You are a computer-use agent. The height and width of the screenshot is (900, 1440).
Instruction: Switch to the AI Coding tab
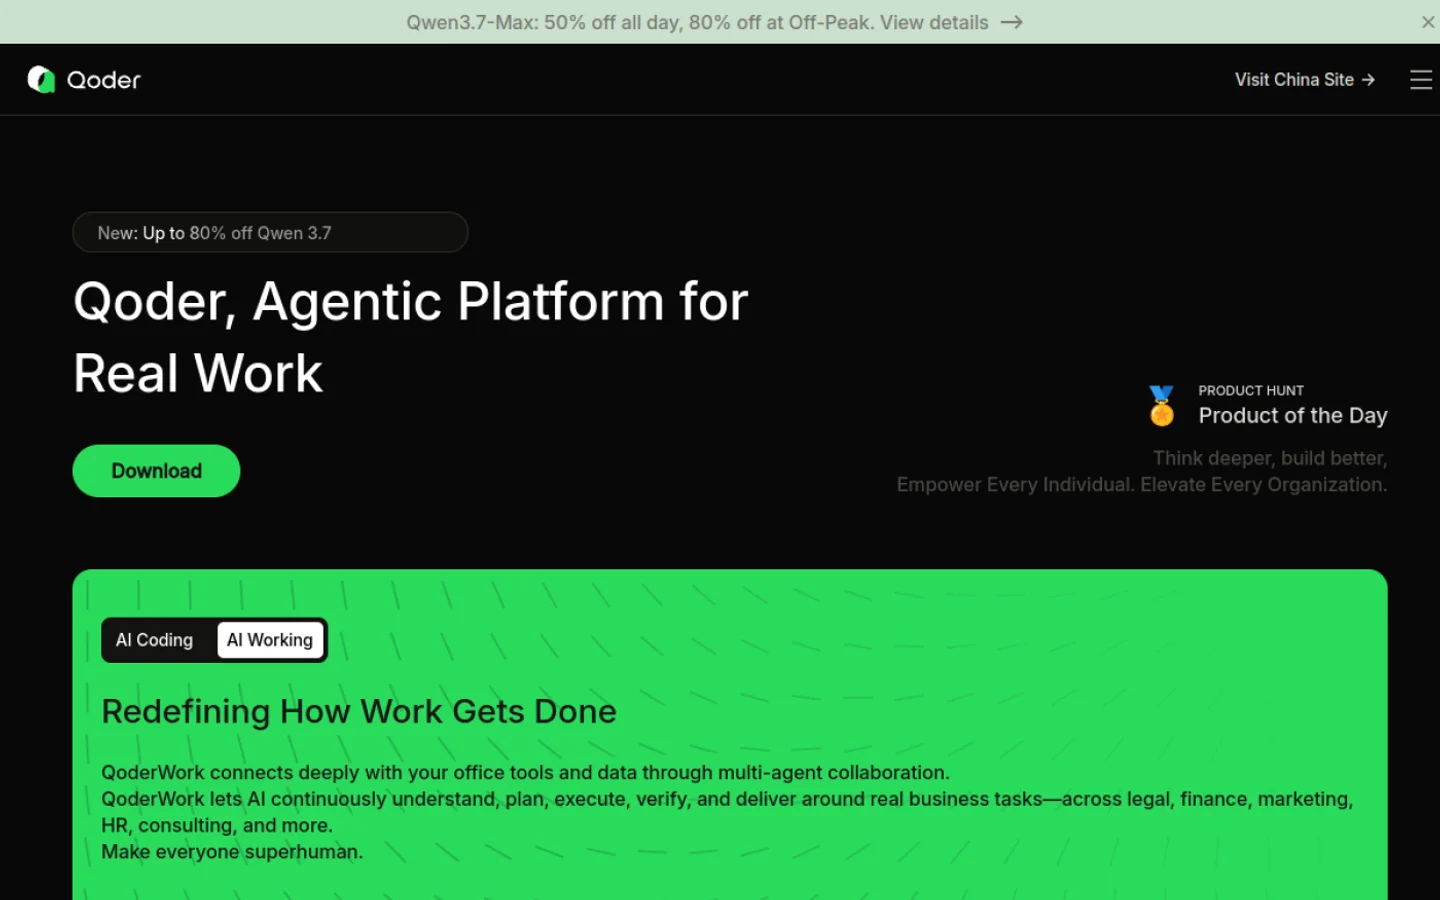pyautogui.click(x=154, y=640)
